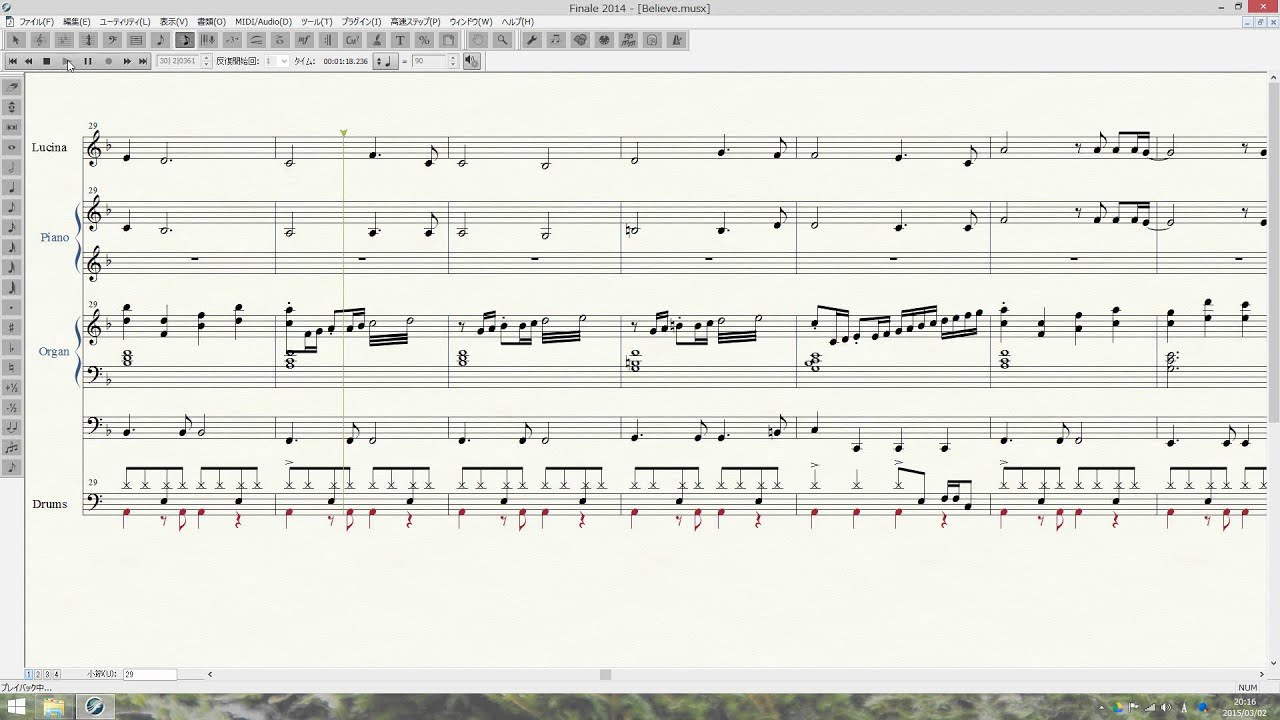Rewind playback to the beginning
This screenshot has width=1280, height=720.
[x=13, y=61]
